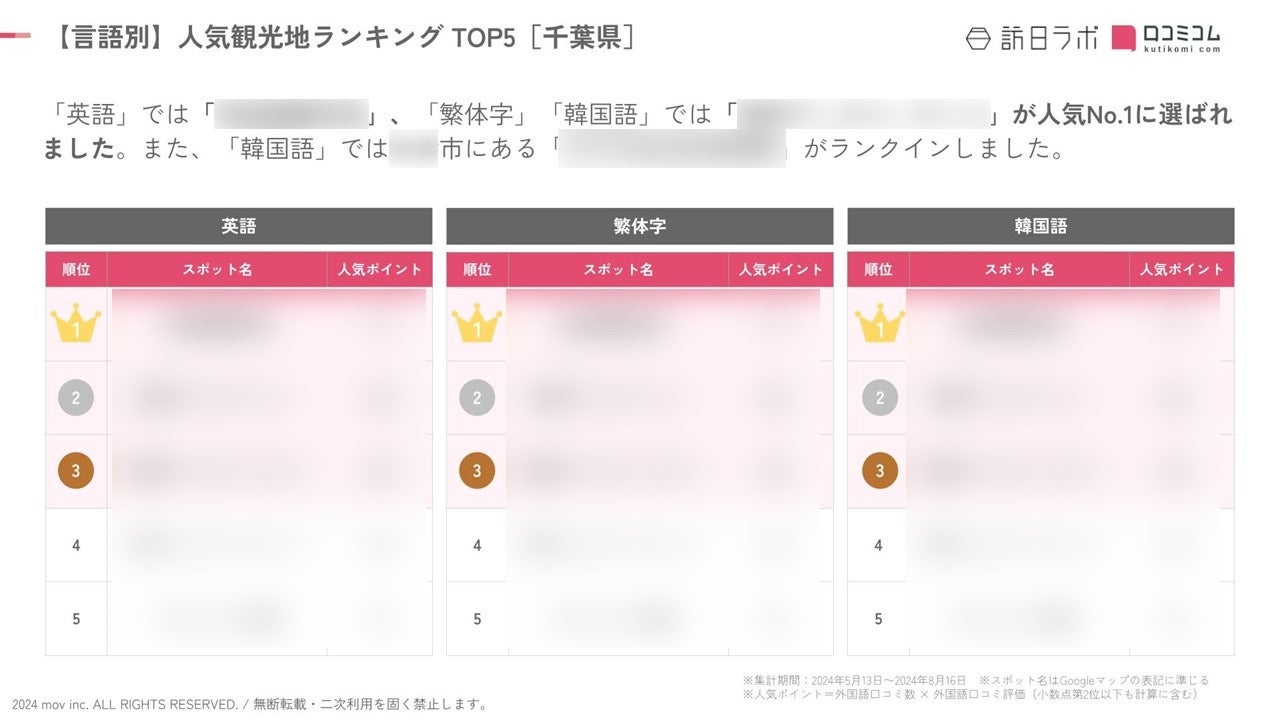The height and width of the screenshot is (720, 1280).
Task: Click 人気ポイント column header in 英語 table
Action: 380,269
